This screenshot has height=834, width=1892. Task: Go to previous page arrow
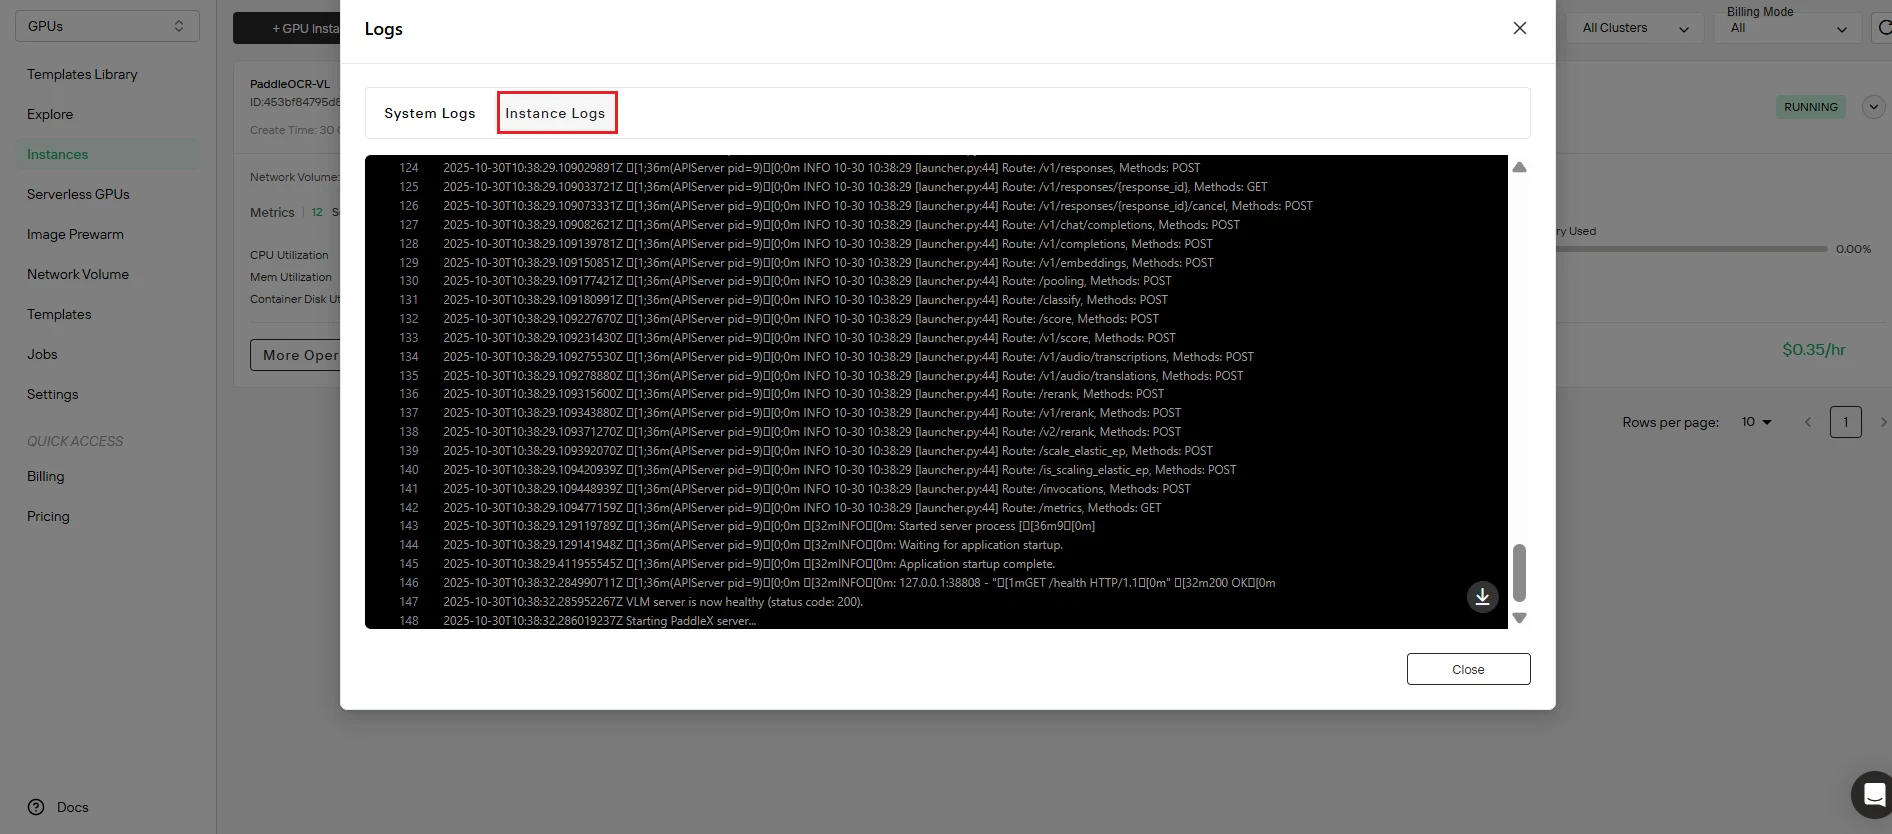tap(1807, 422)
